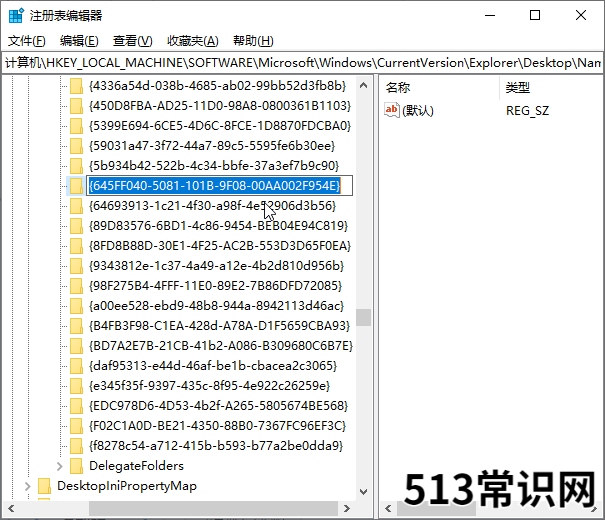Select key {98F275B4-4FFF-11E0-89E2-7B86DFD72085}
This screenshot has width=605, height=520.
point(216,286)
